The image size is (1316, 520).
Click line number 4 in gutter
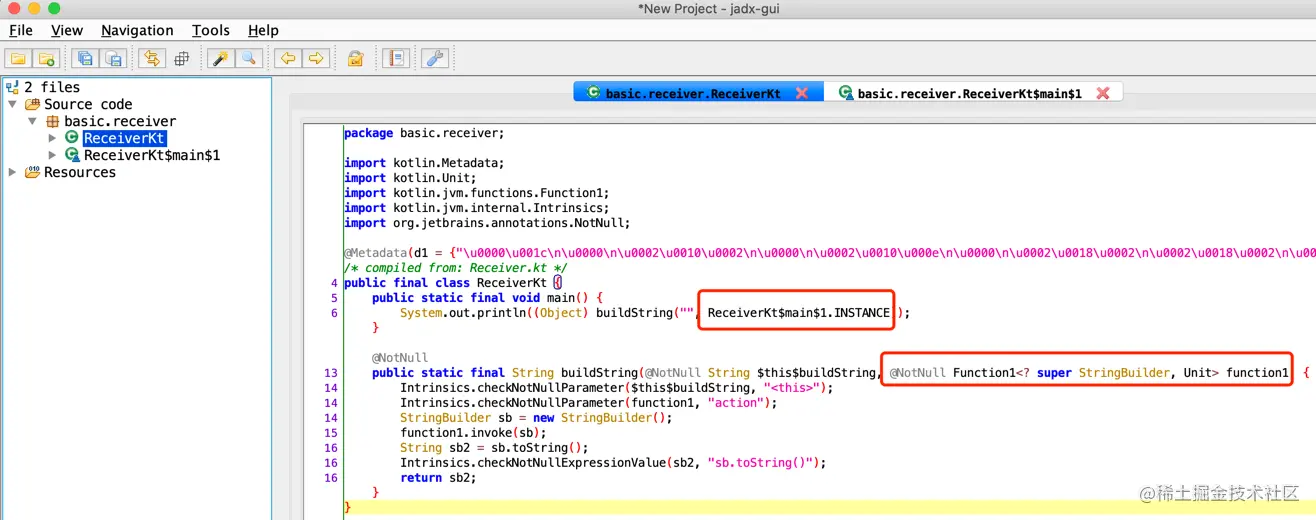334,283
